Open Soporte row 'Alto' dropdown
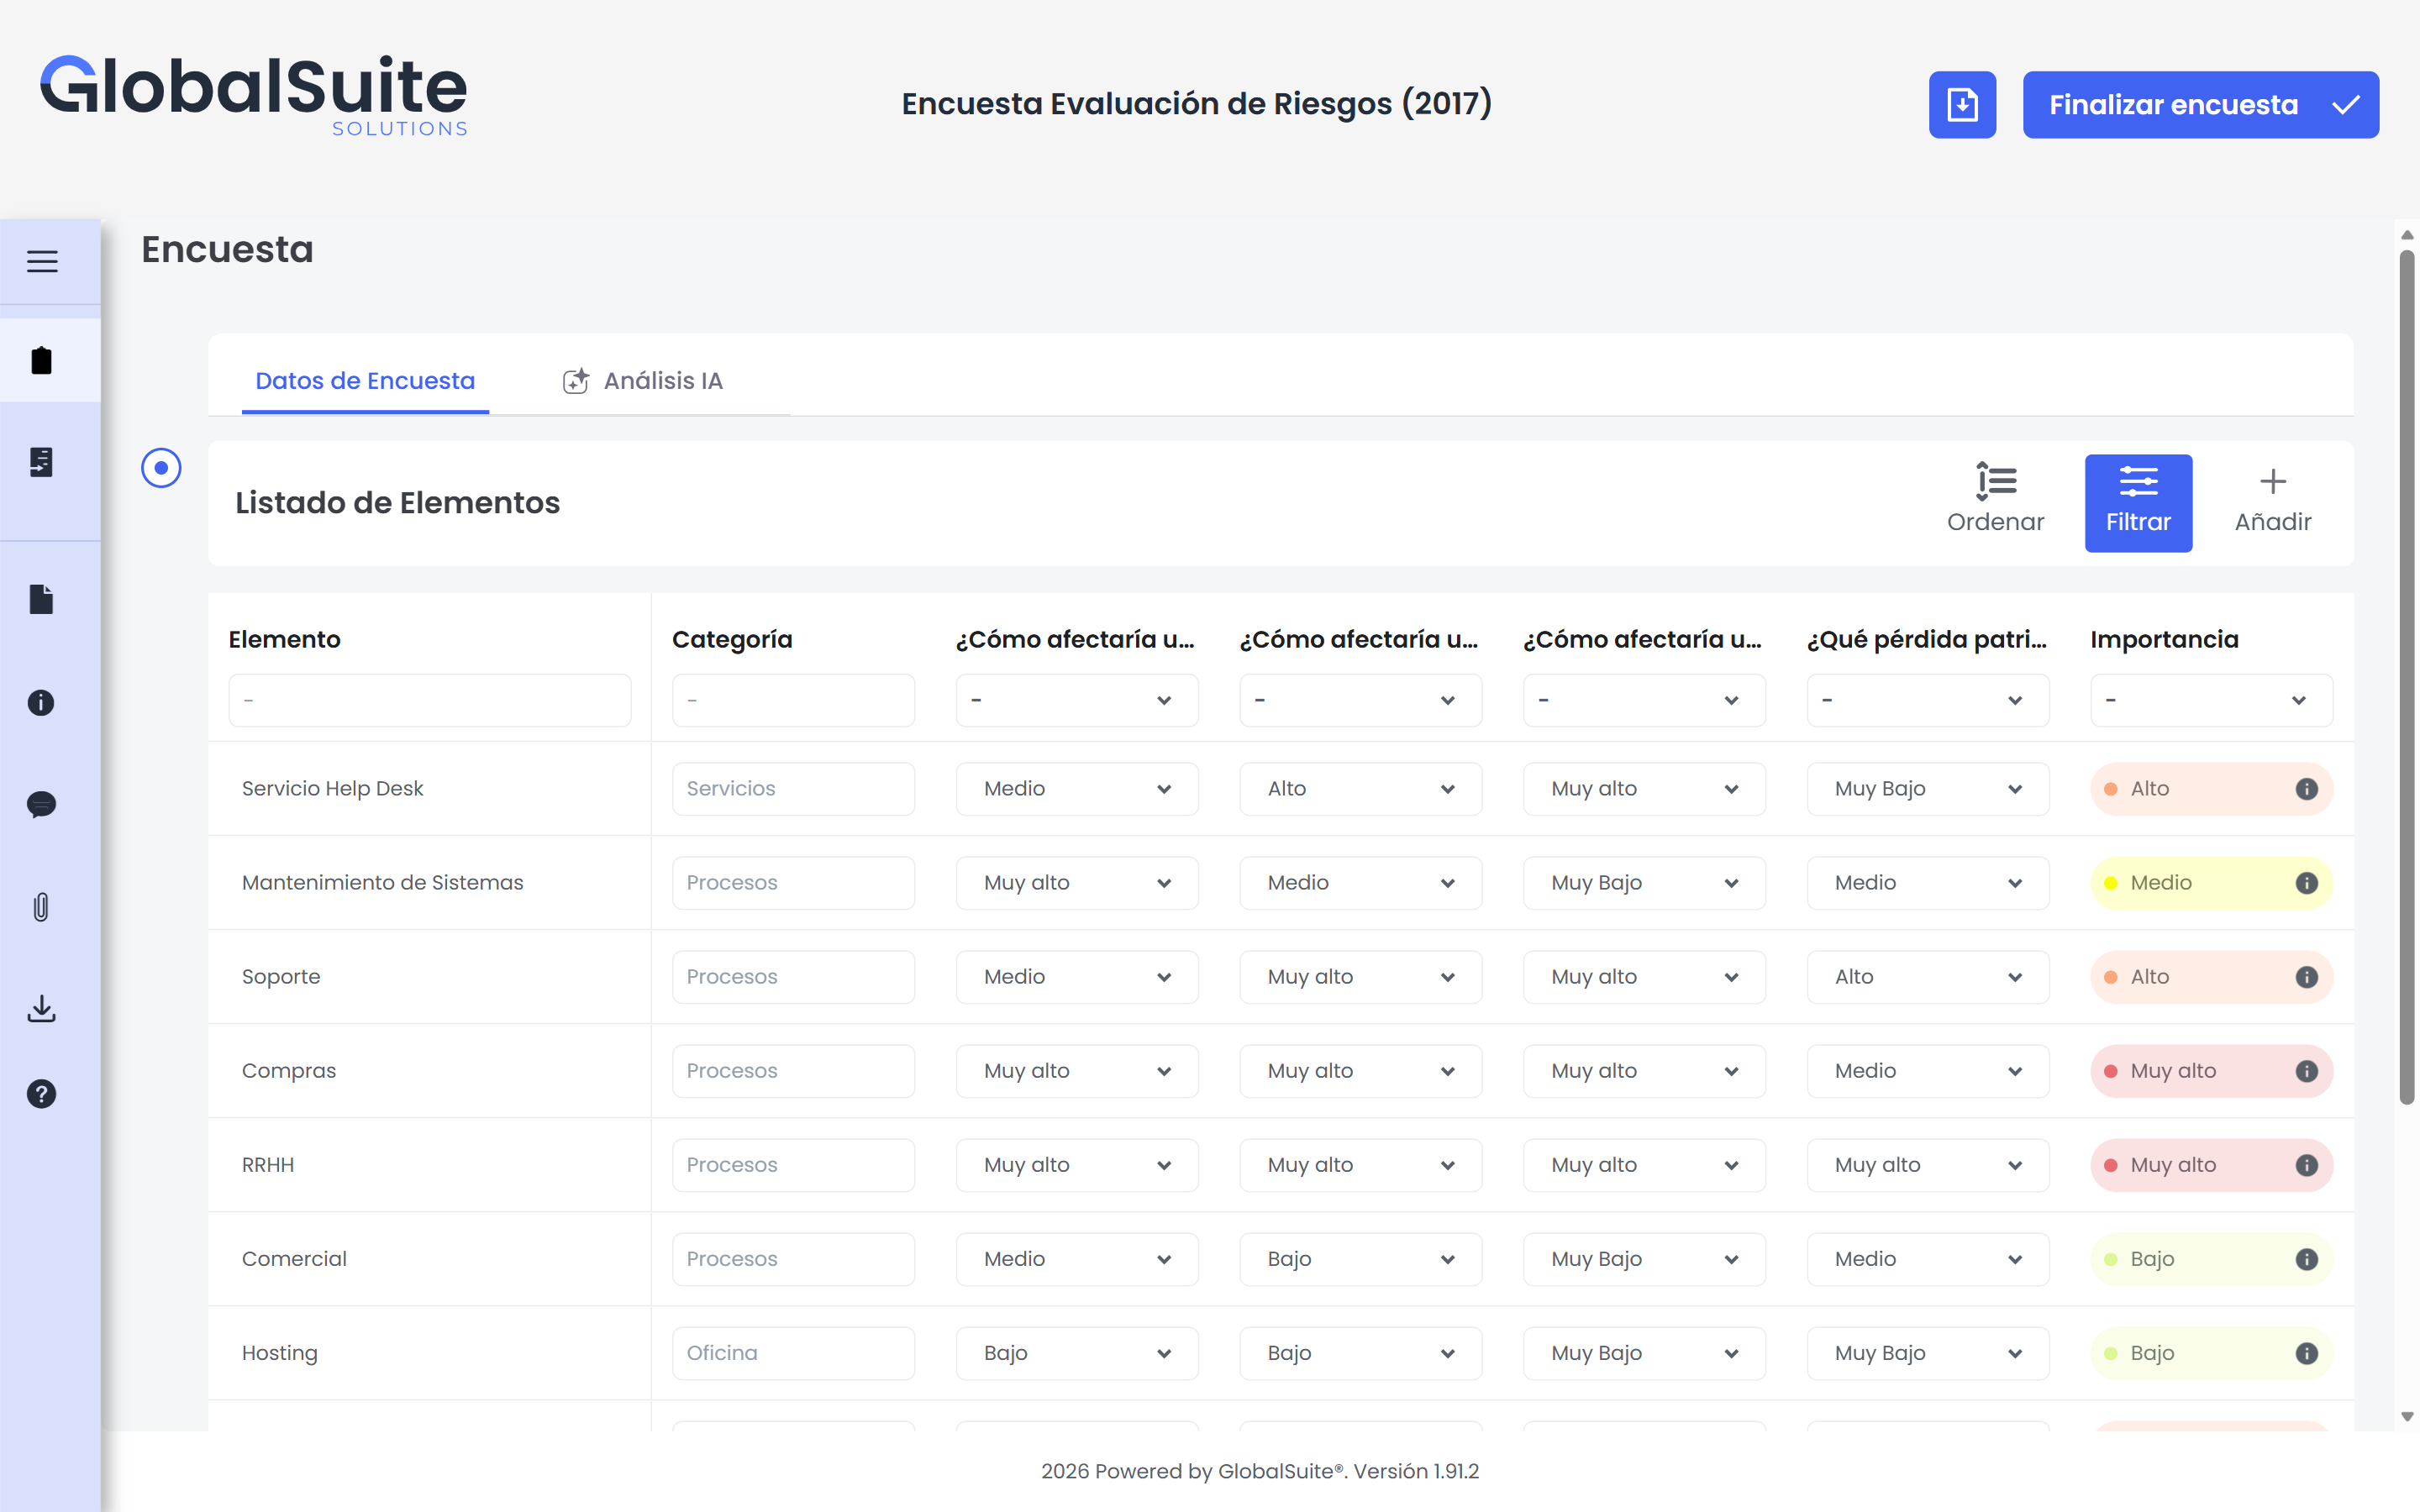This screenshot has width=2420, height=1512. point(1927,977)
